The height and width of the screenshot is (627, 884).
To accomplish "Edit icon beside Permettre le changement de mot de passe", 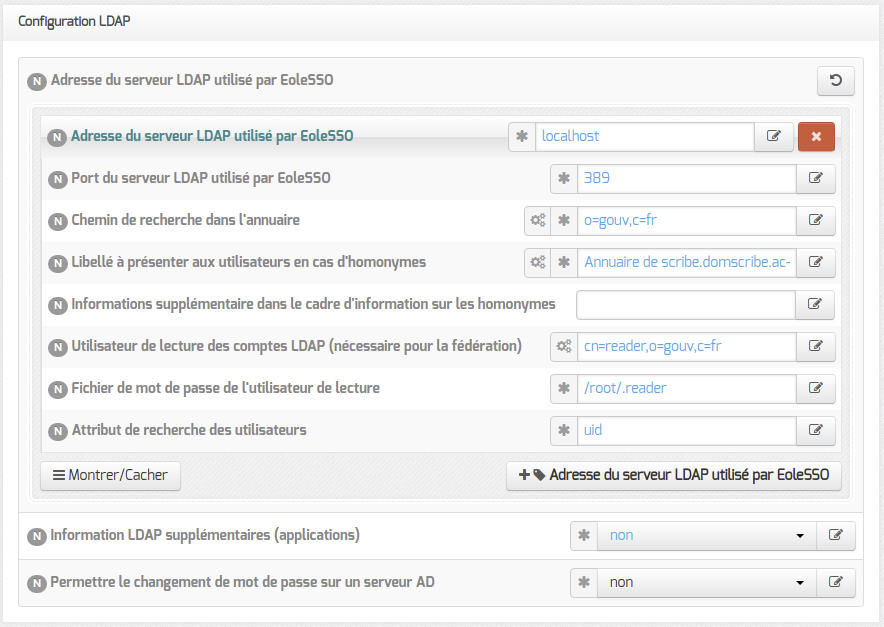I will coord(836,583).
